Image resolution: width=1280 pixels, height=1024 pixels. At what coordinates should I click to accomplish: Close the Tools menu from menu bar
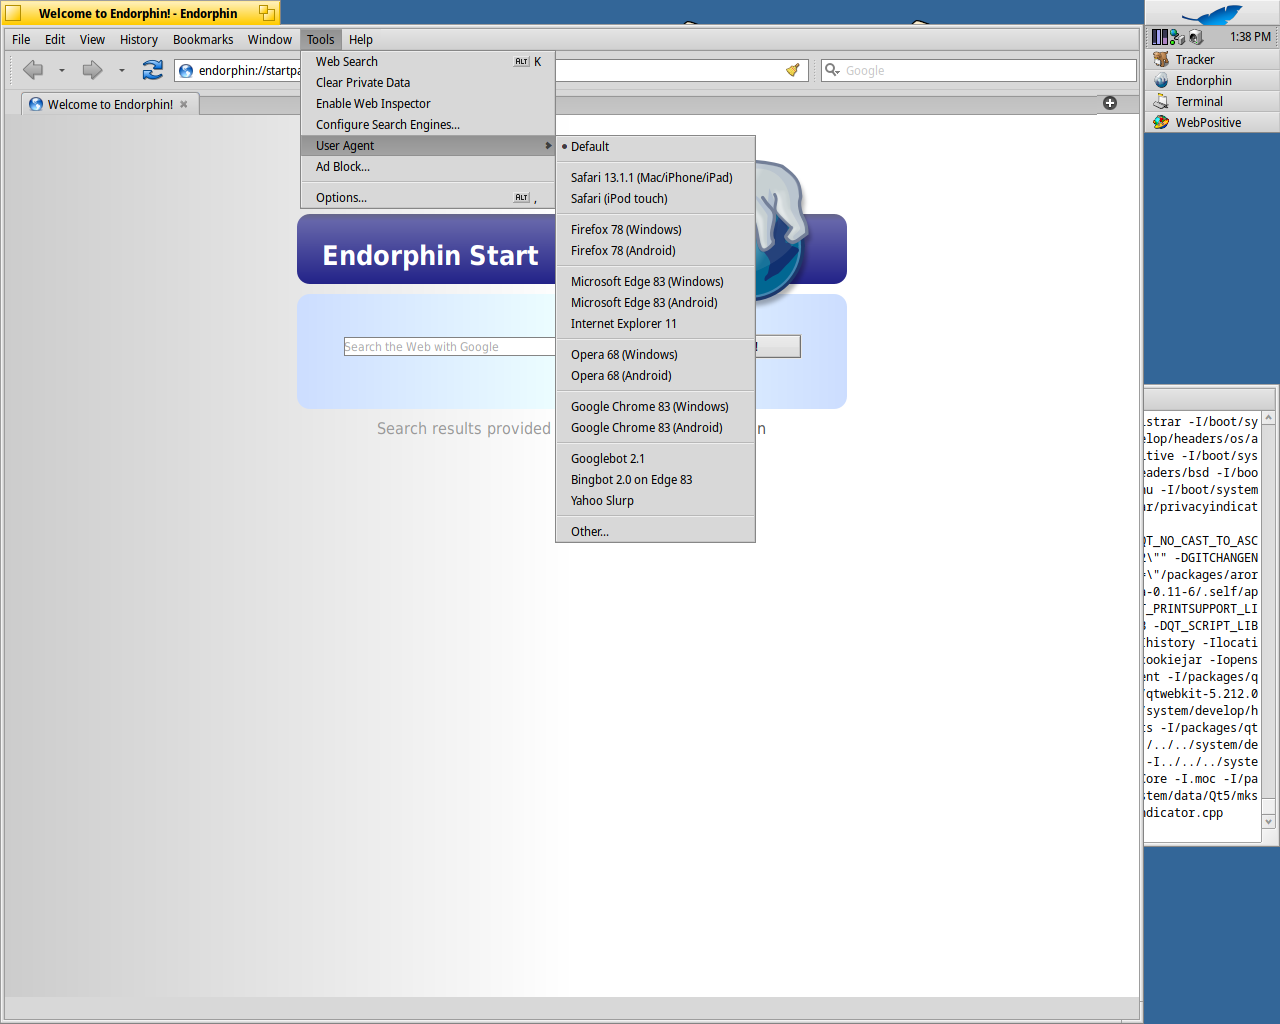tap(321, 40)
